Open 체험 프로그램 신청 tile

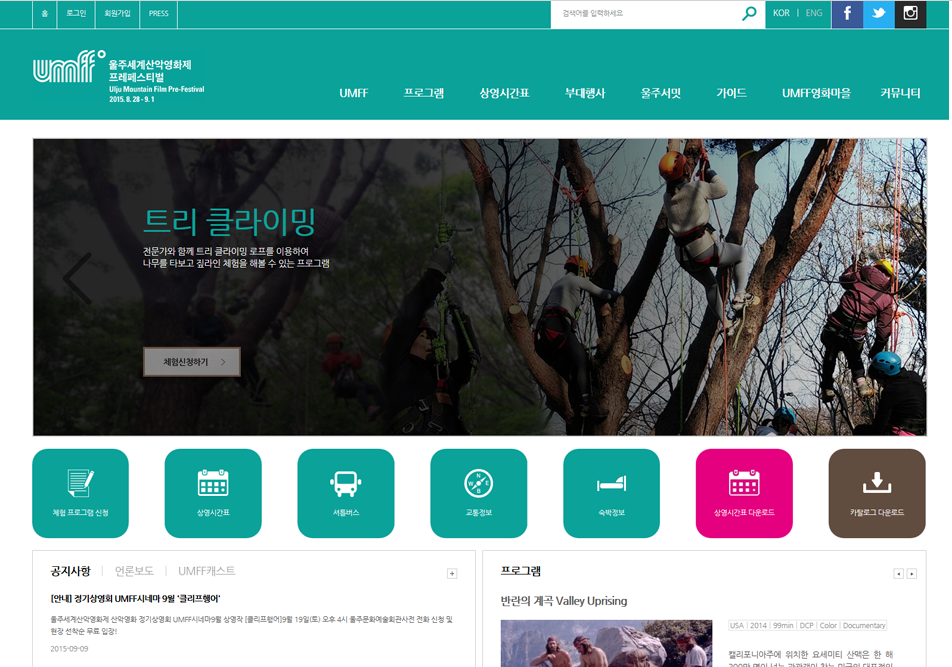(81, 493)
